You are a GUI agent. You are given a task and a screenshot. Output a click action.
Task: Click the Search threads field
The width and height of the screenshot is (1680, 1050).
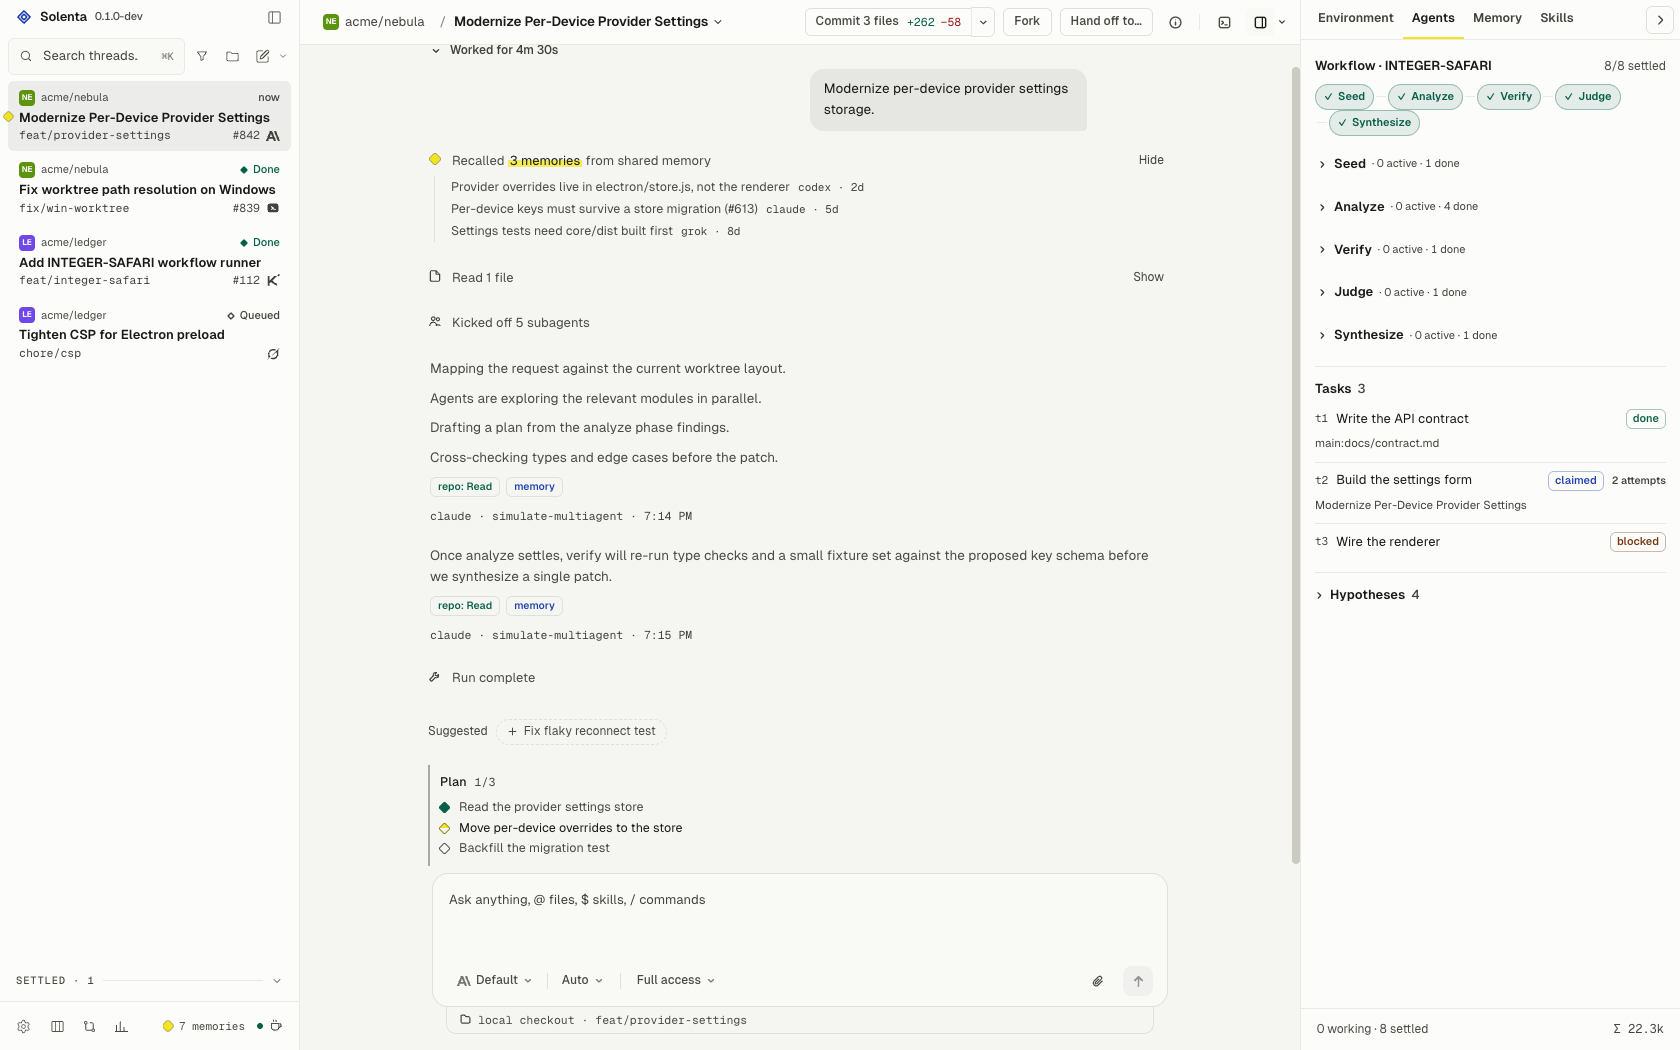pos(97,56)
